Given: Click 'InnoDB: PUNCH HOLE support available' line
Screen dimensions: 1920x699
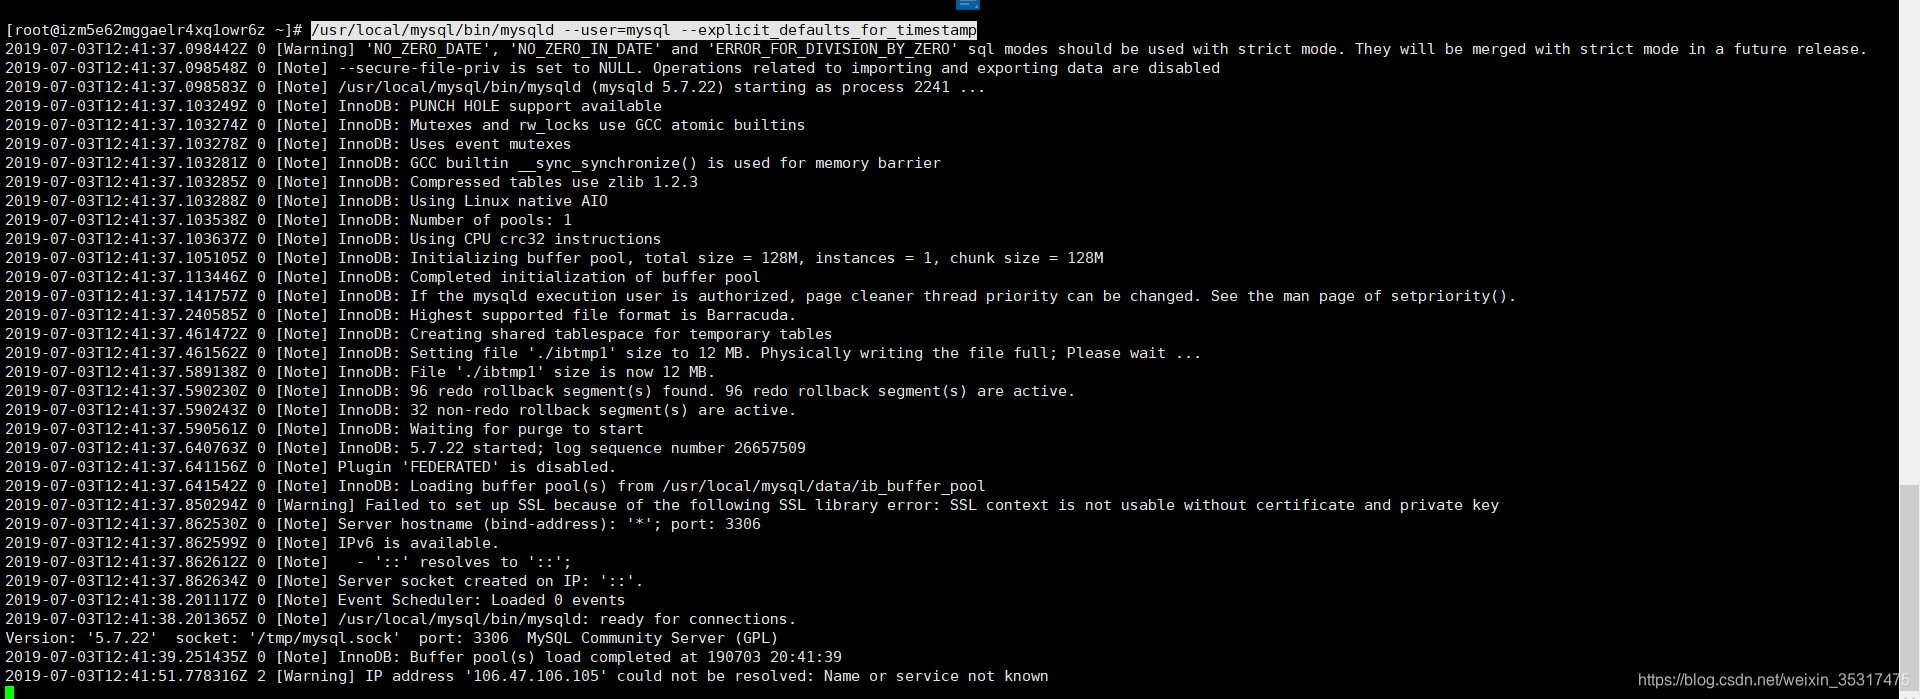Looking at the screenshot, I should tap(333, 106).
